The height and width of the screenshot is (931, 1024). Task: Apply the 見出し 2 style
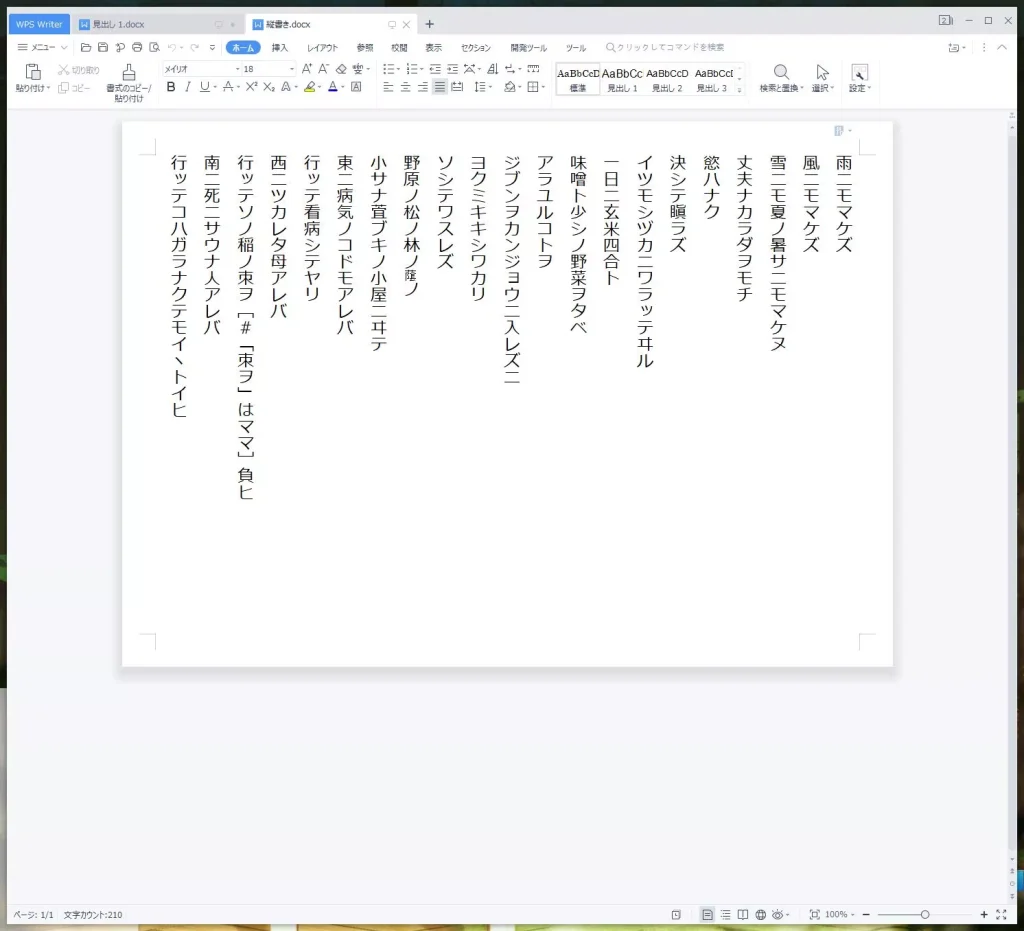[x=667, y=79]
